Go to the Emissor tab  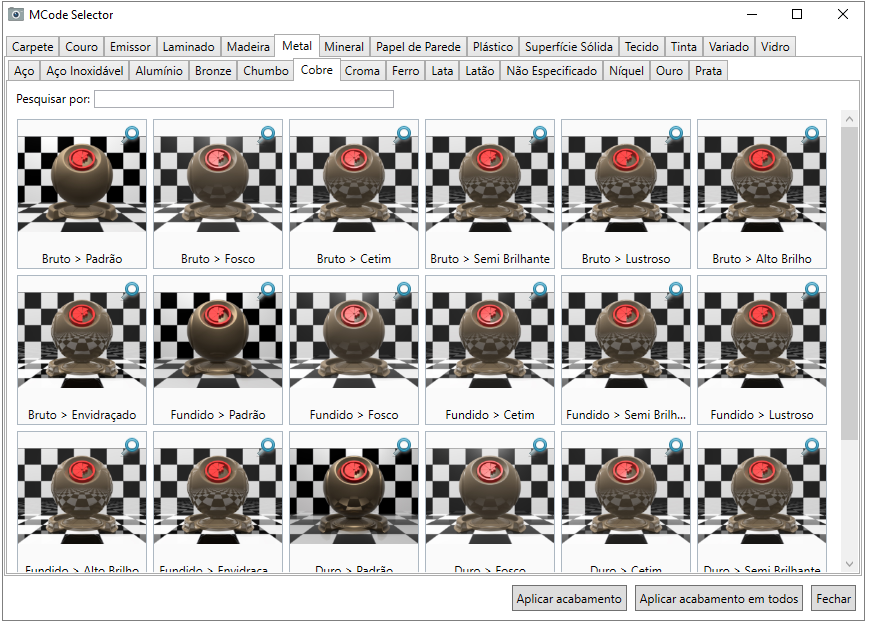[x=130, y=47]
